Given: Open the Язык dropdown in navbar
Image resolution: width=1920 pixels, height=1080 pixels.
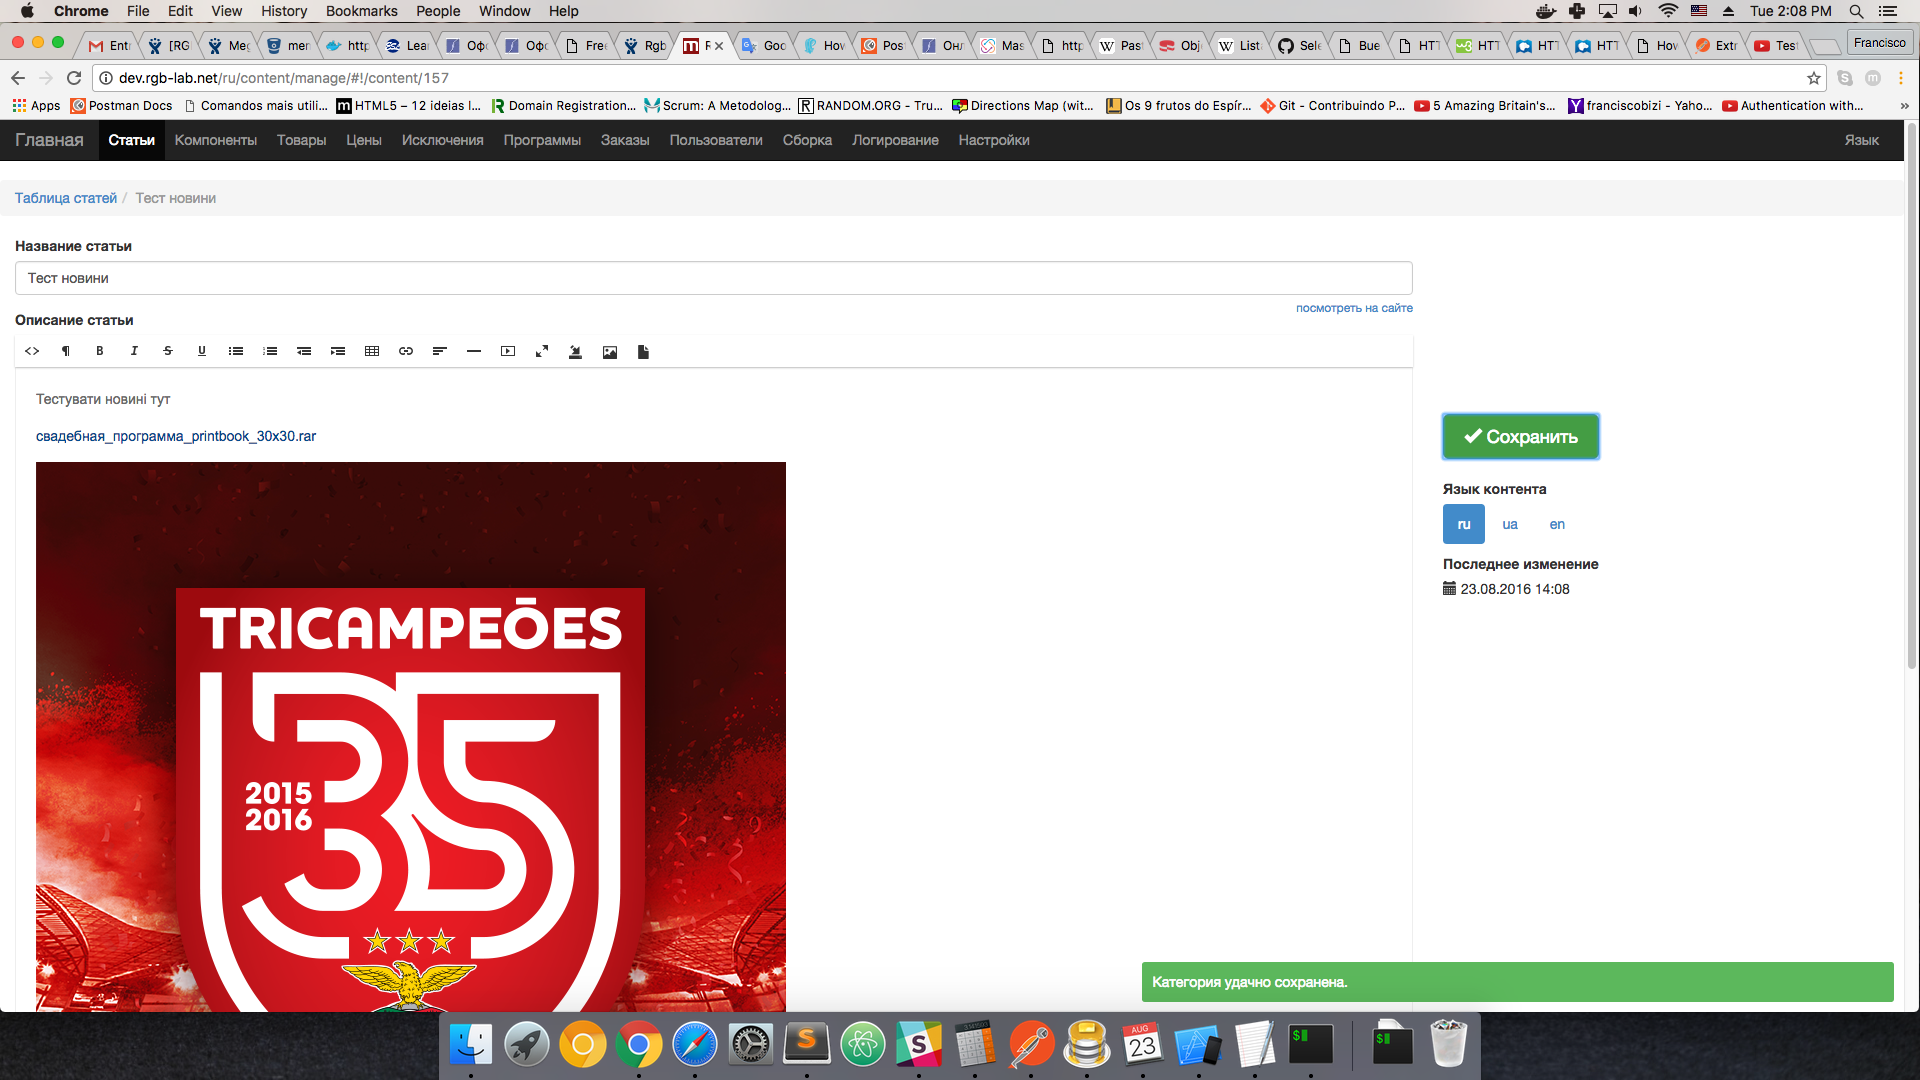Looking at the screenshot, I should tap(1861, 140).
